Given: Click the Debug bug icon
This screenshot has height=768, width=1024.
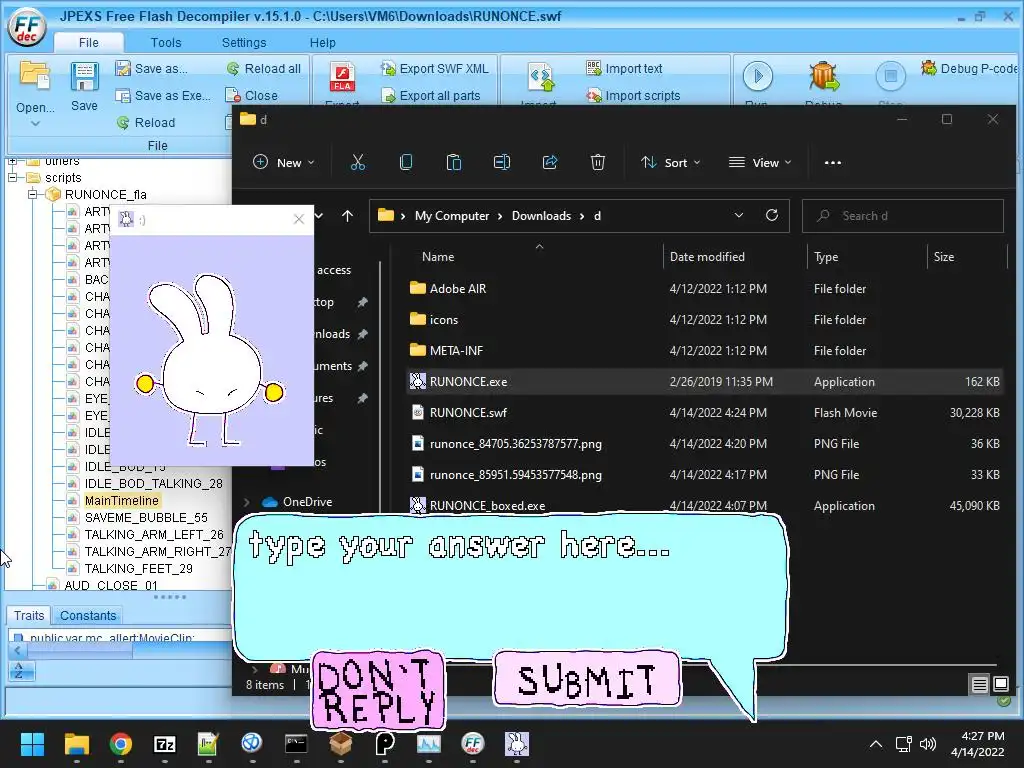Looking at the screenshot, I should tap(823, 76).
